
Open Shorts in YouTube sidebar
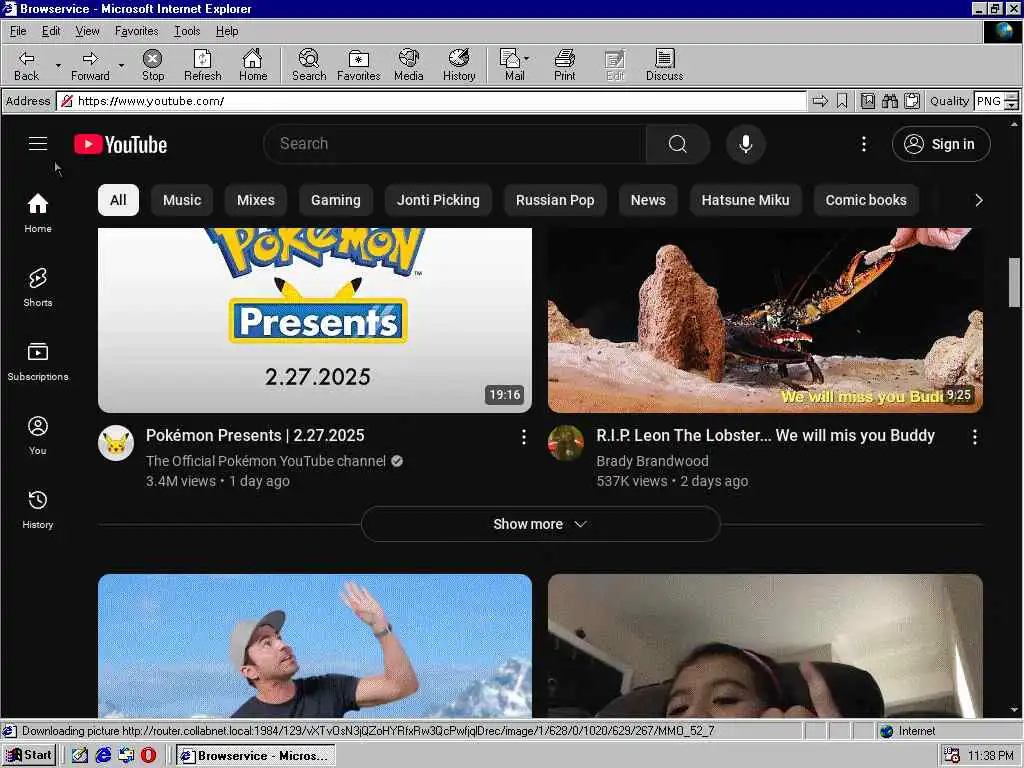(38, 287)
